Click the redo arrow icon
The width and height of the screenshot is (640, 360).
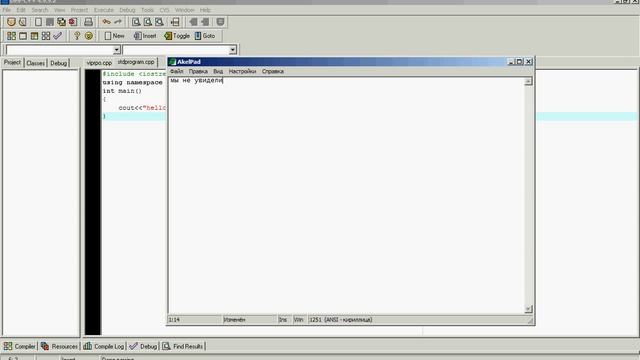[118, 22]
